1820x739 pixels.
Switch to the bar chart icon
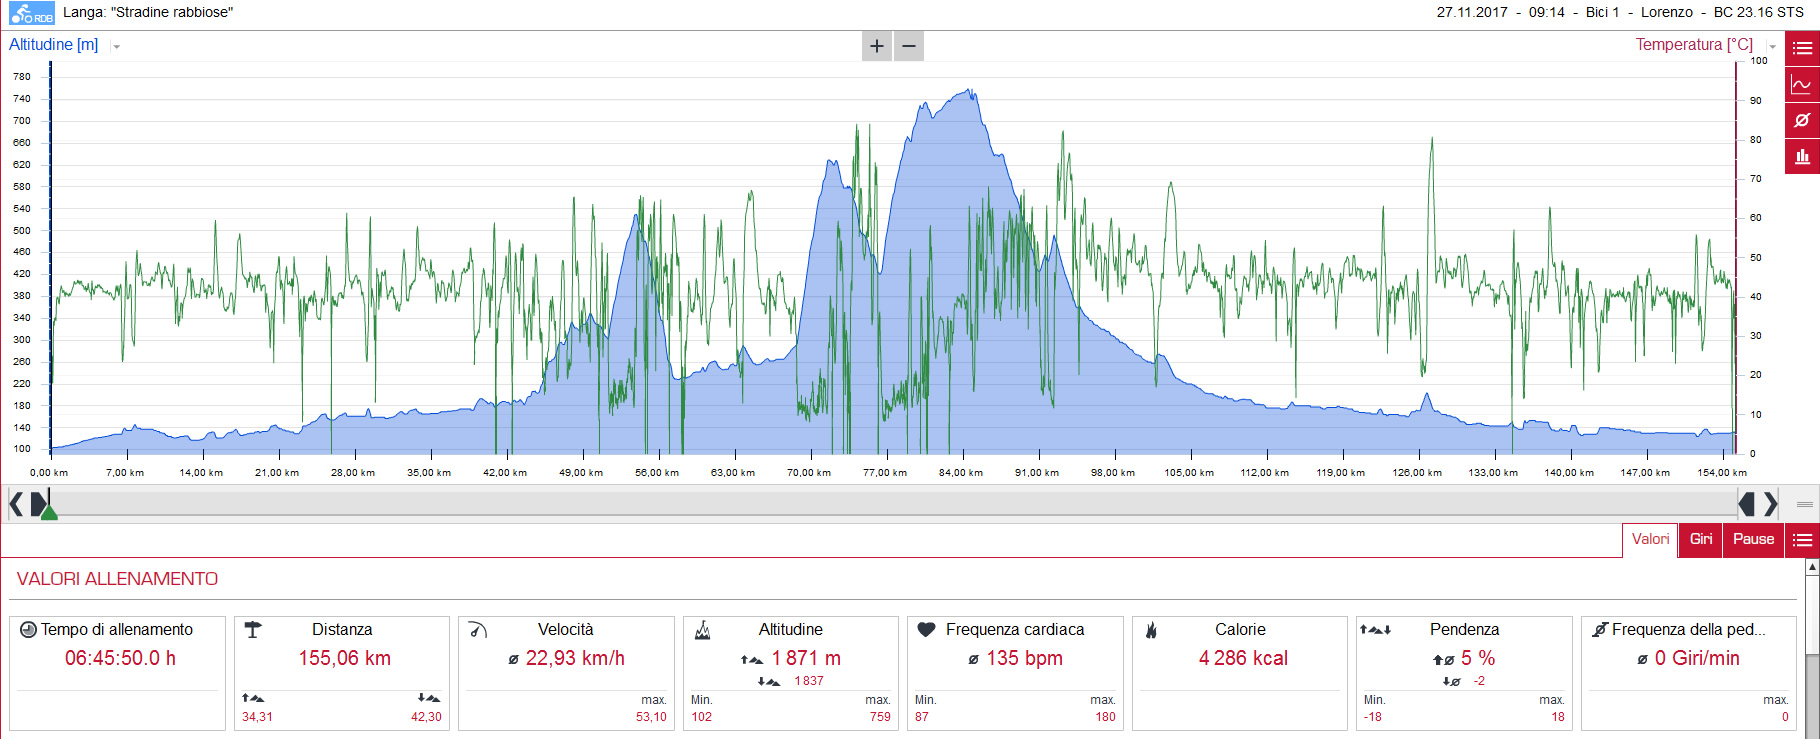click(x=1802, y=157)
